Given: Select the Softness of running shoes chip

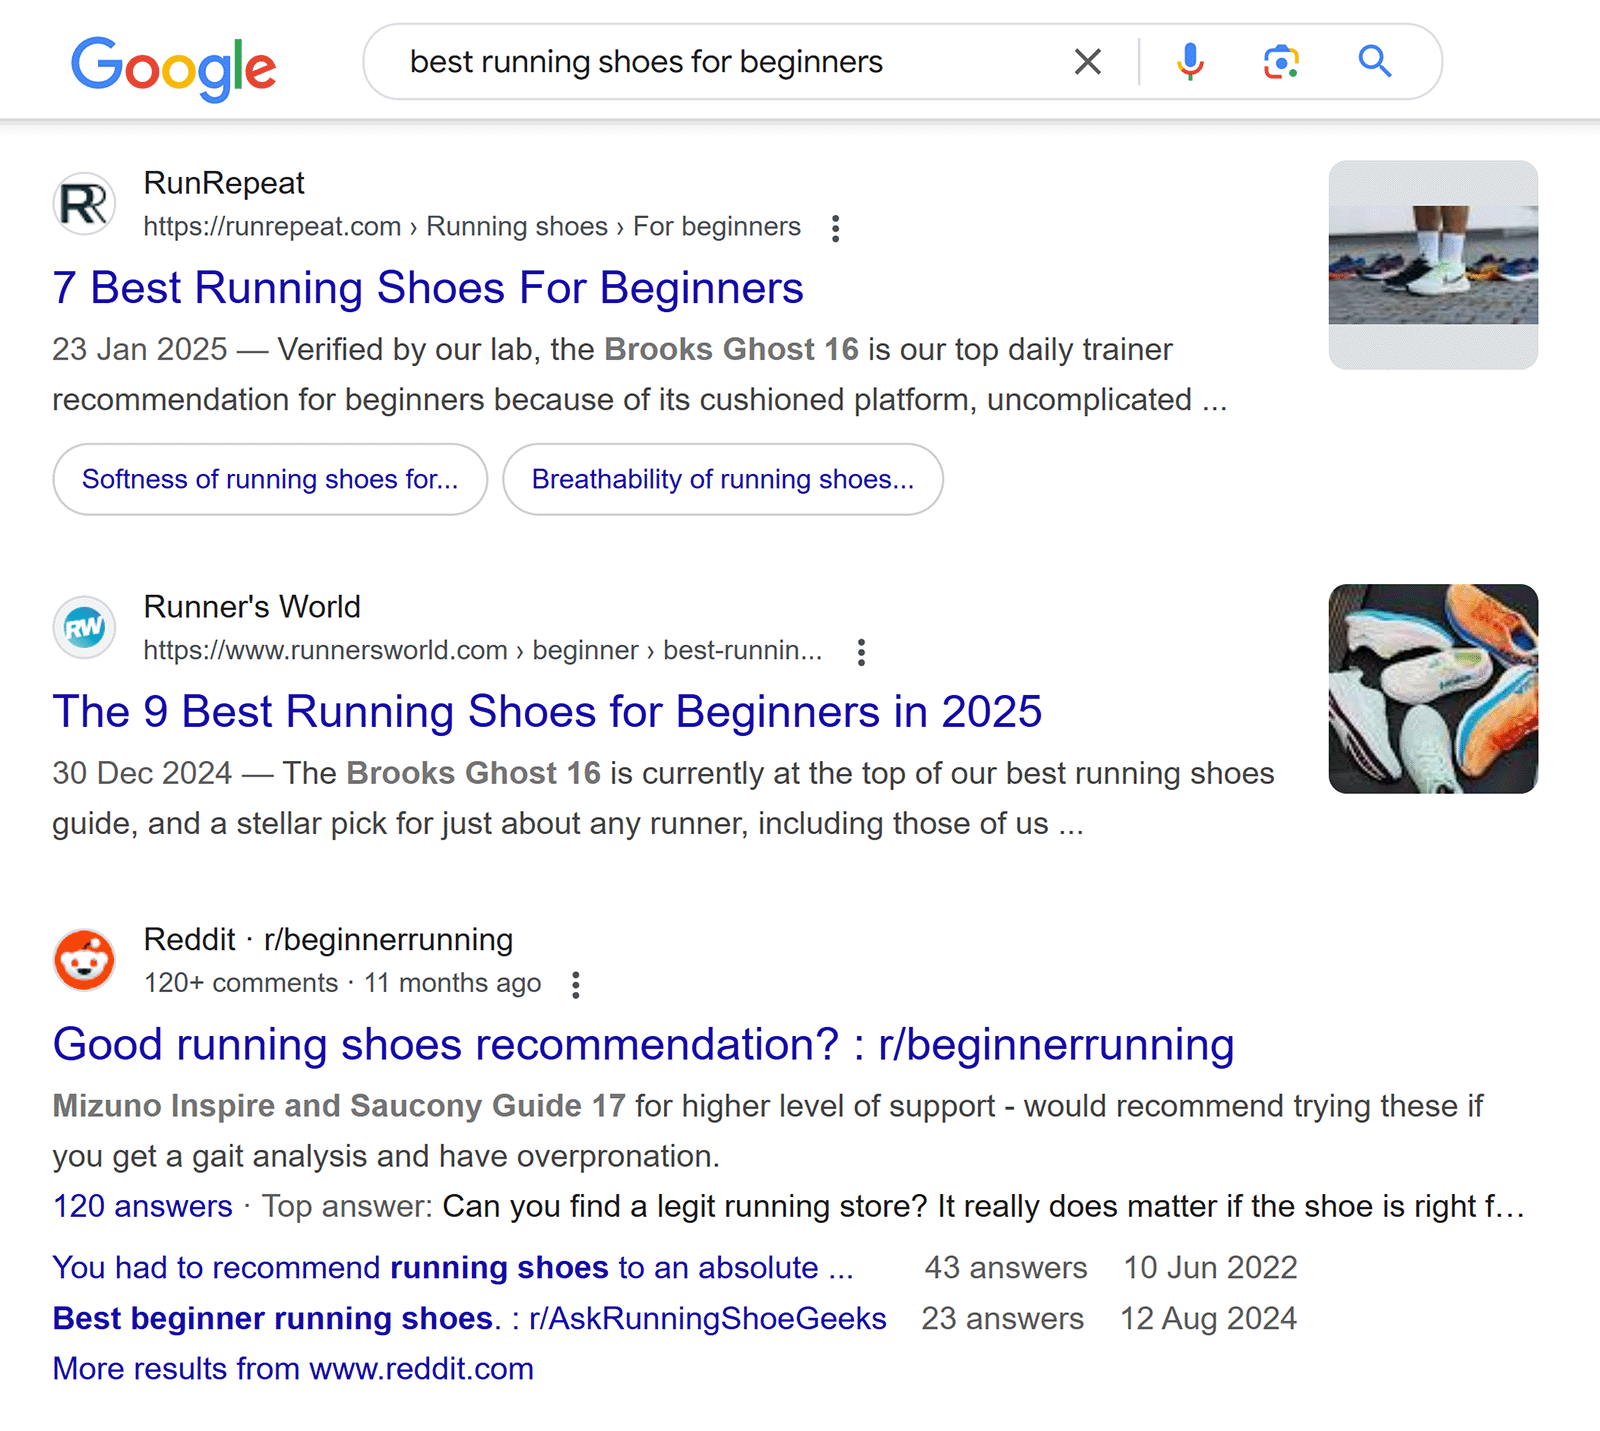Looking at the screenshot, I should (269, 480).
